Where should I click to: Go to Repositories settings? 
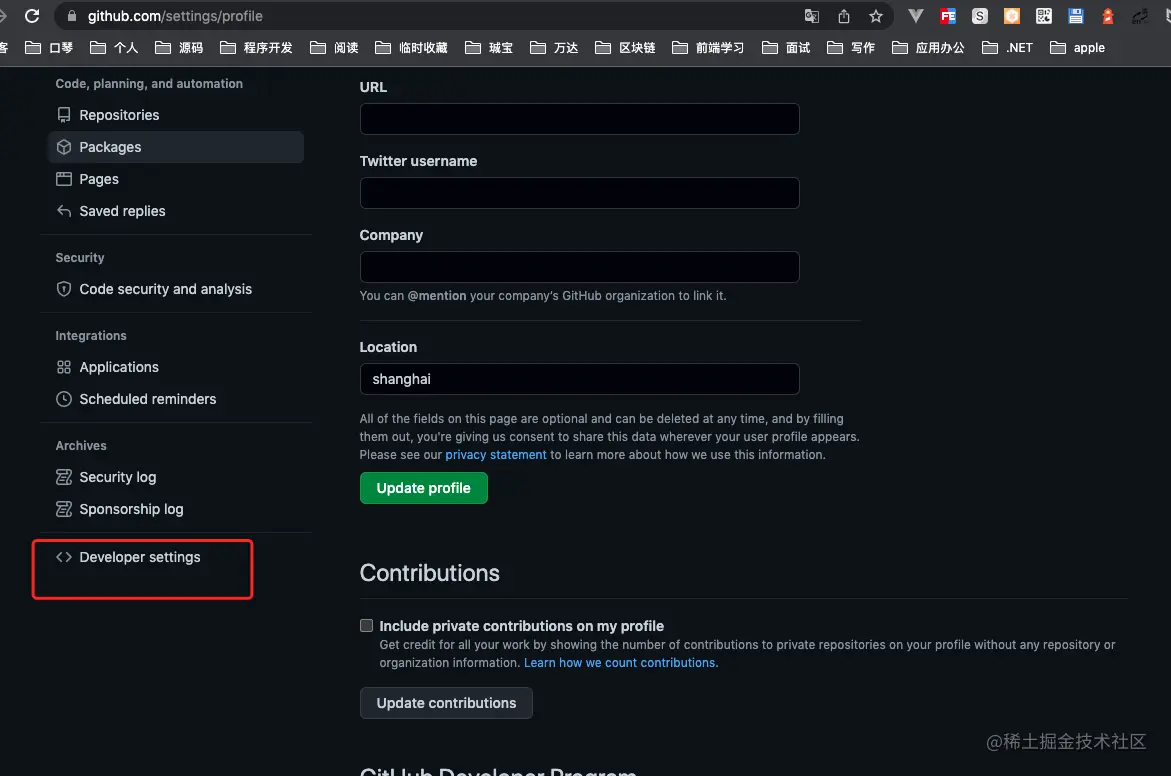pos(176,115)
